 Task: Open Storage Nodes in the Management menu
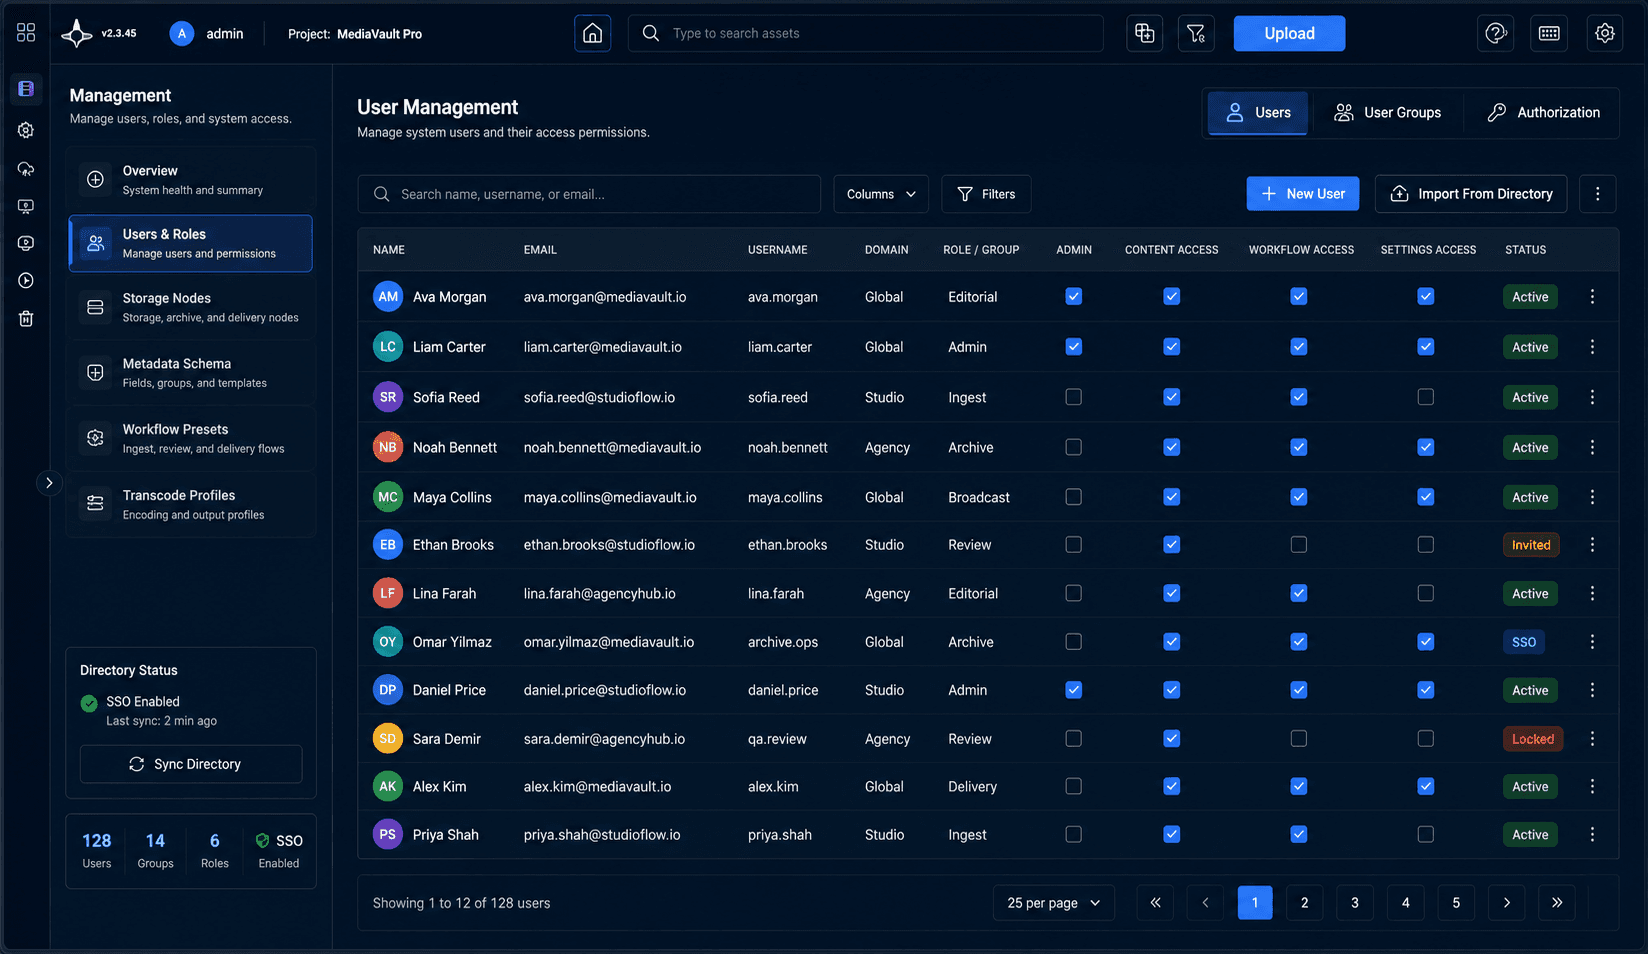coord(191,307)
